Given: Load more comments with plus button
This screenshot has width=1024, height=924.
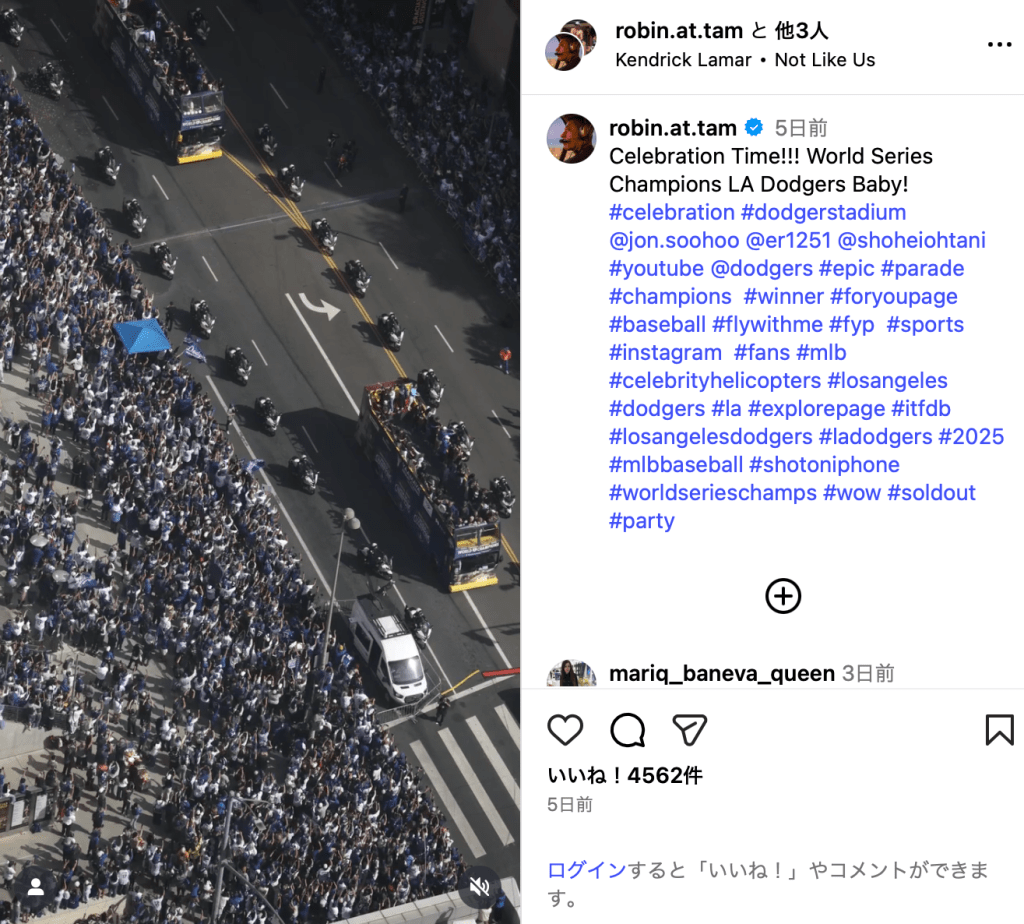Looking at the screenshot, I should [783, 596].
